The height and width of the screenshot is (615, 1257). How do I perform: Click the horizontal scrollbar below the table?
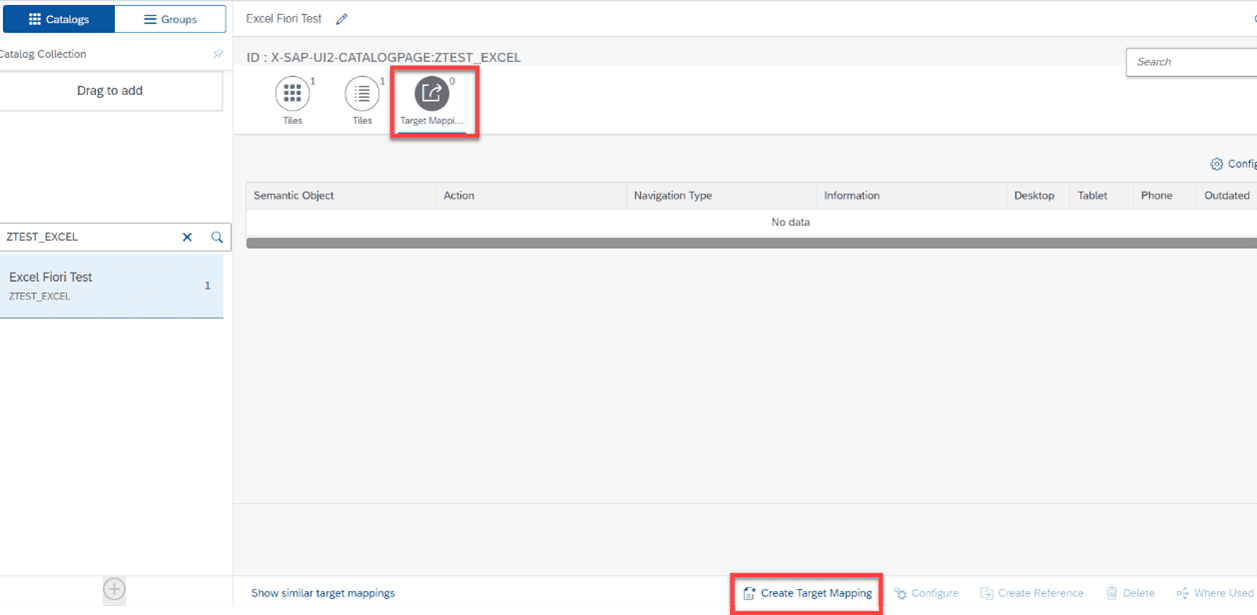point(745,240)
